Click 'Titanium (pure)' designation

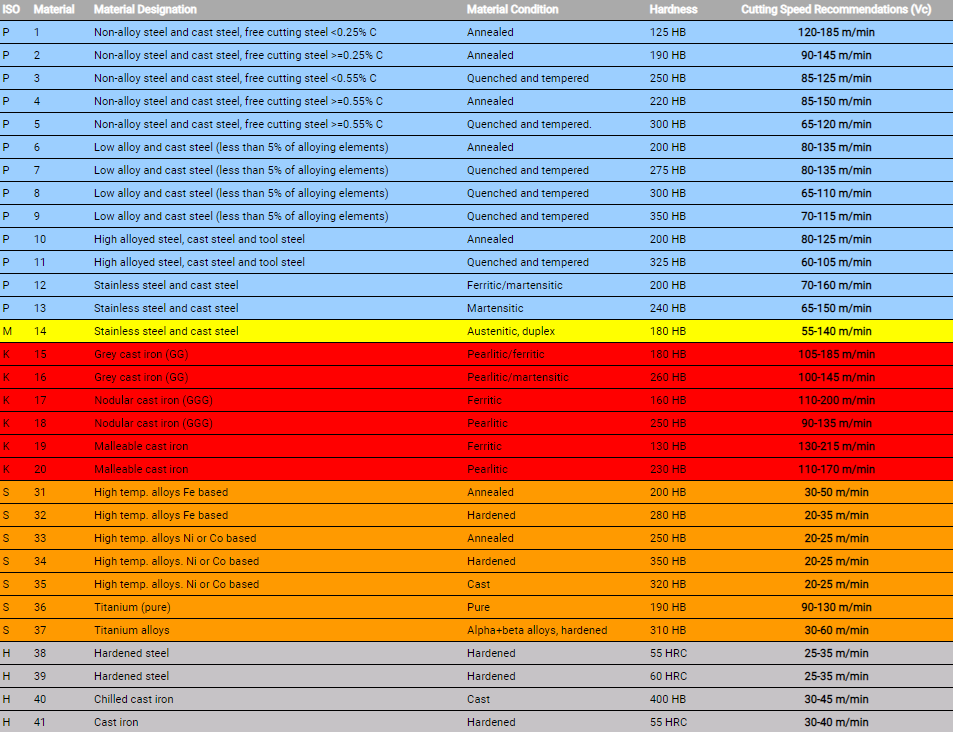132,607
